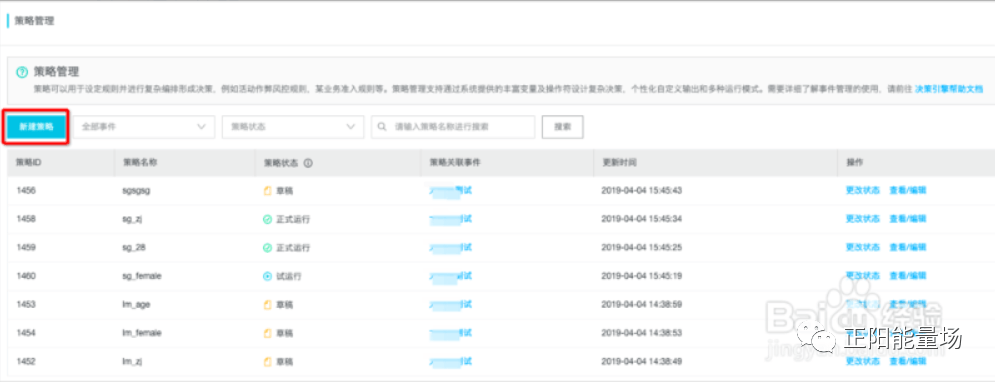Image resolution: width=995 pixels, height=382 pixels.
Task: Click timestamp 2019-04-04 15:45:34
Action: [642, 220]
